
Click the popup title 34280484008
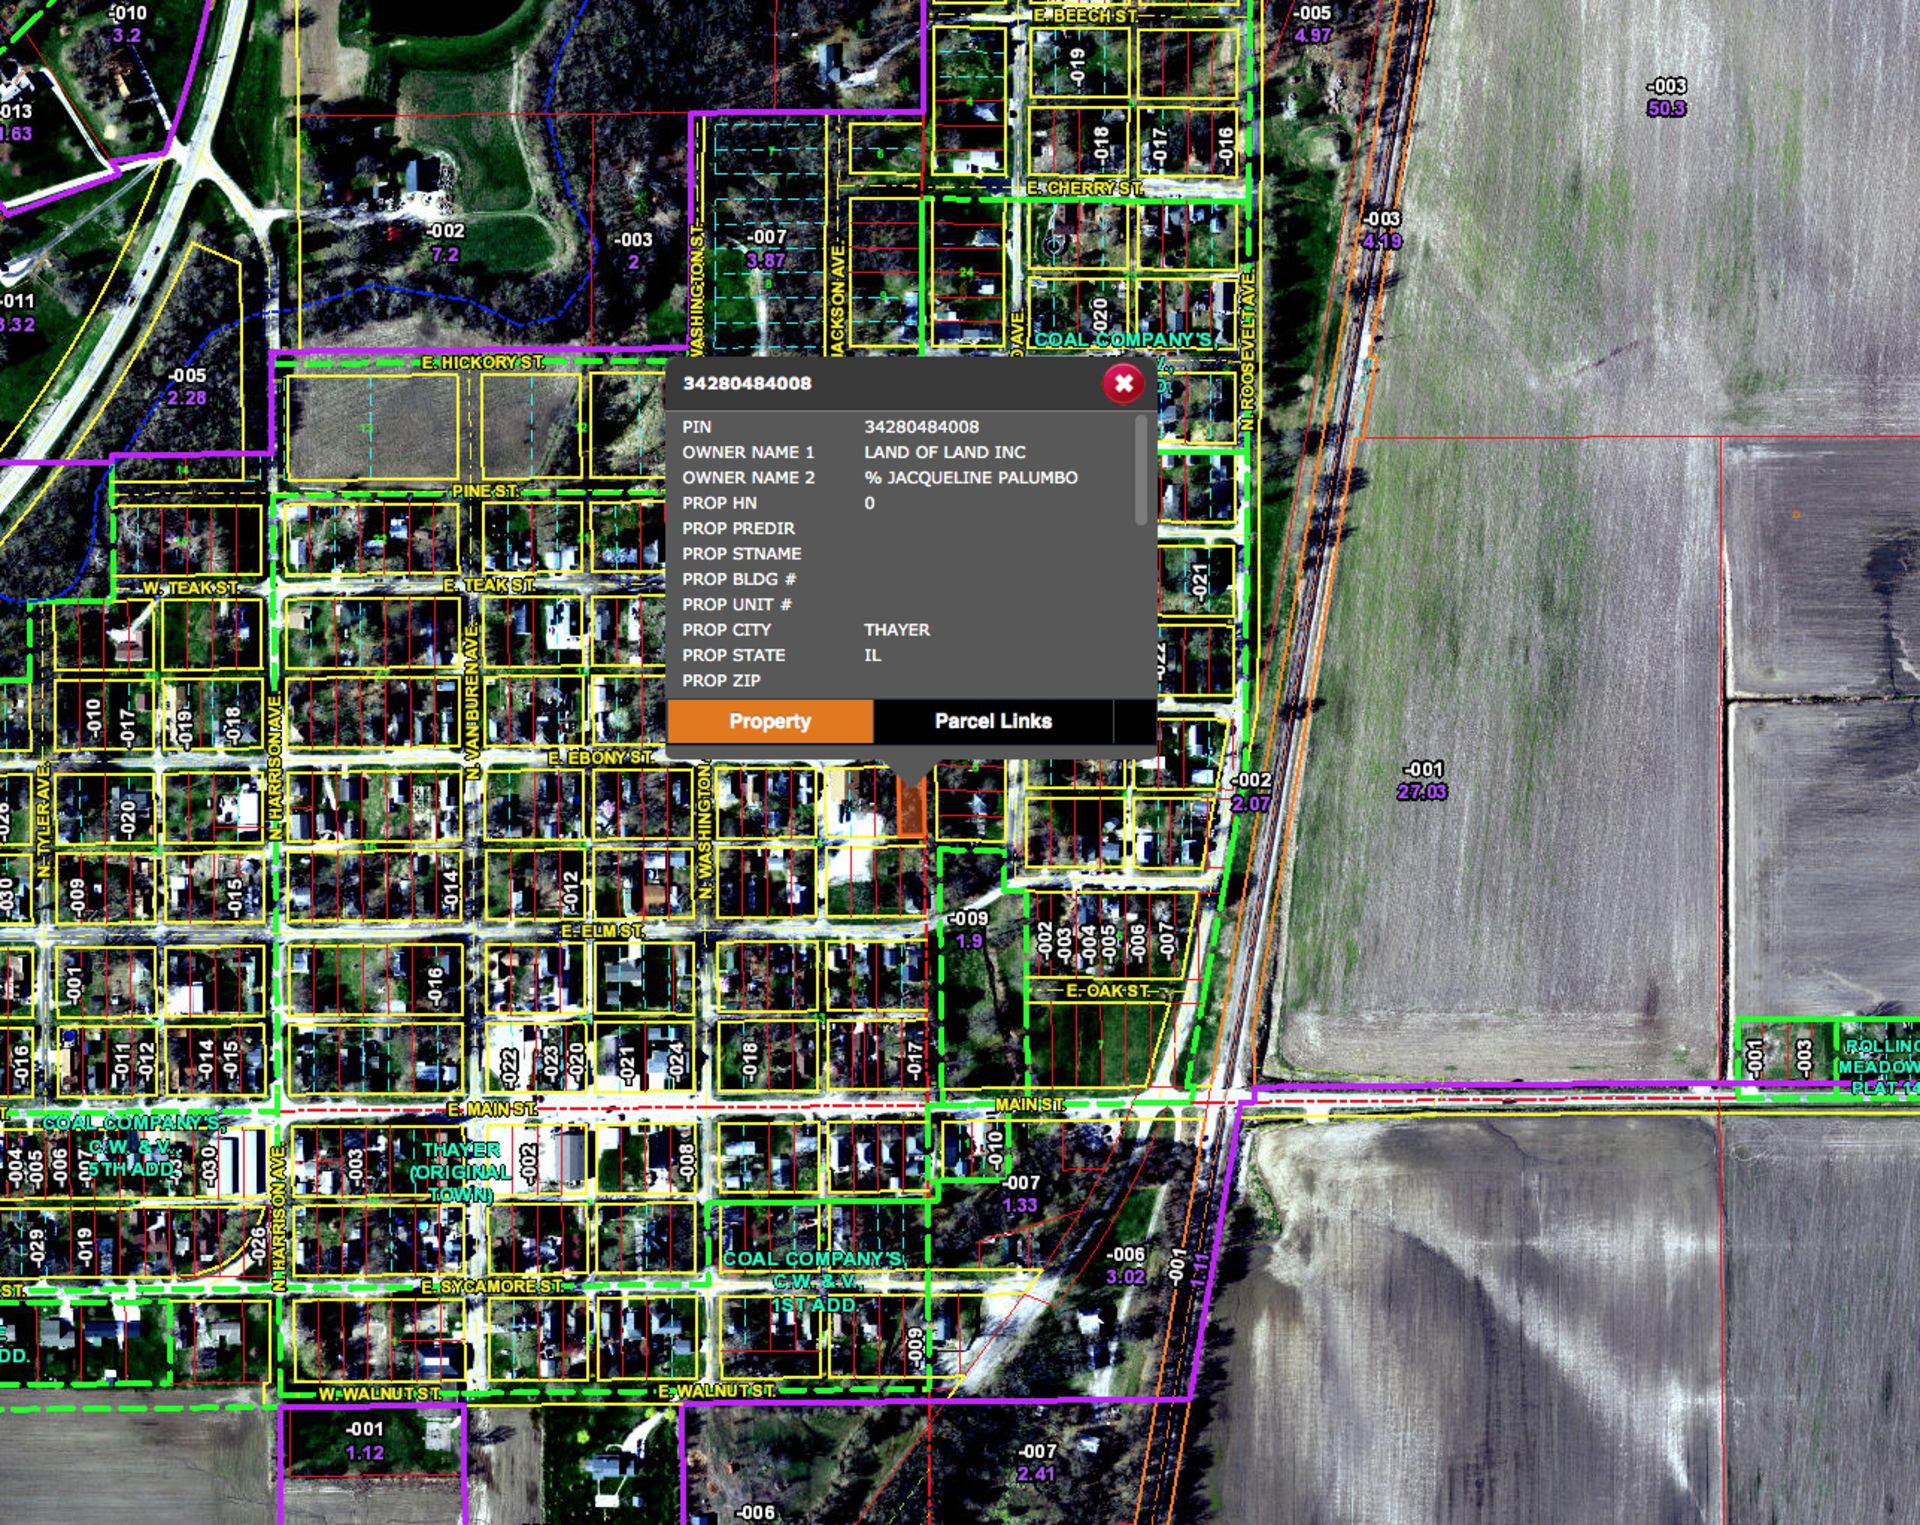tap(747, 383)
